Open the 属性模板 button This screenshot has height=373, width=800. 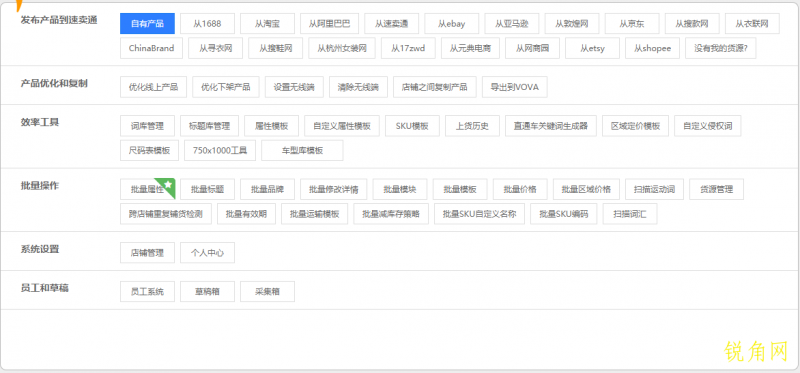click(271, 126)
